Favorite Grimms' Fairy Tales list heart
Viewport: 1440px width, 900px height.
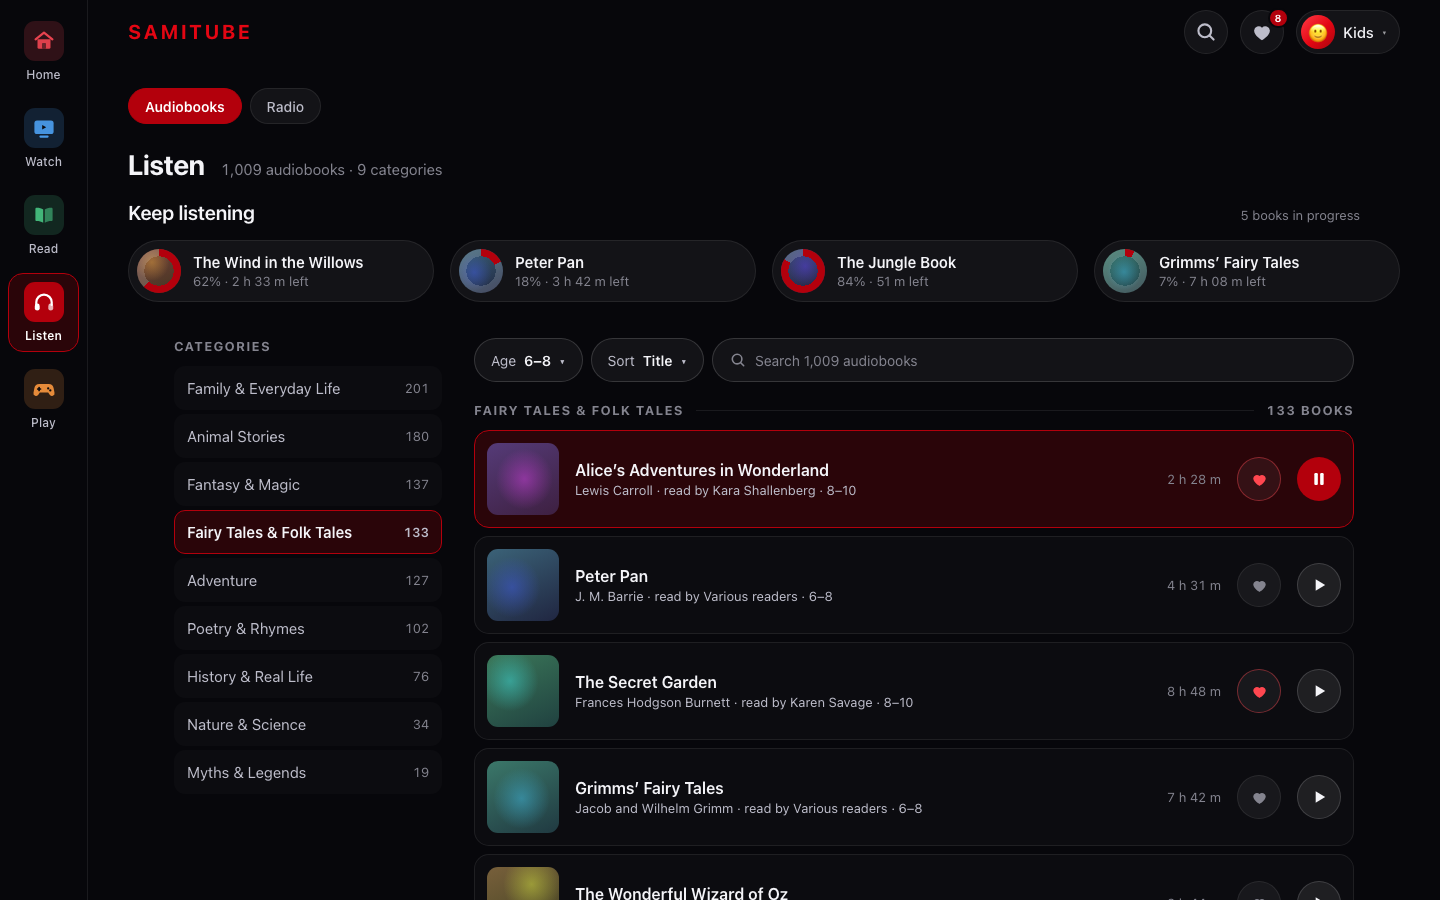(1259, 797)
